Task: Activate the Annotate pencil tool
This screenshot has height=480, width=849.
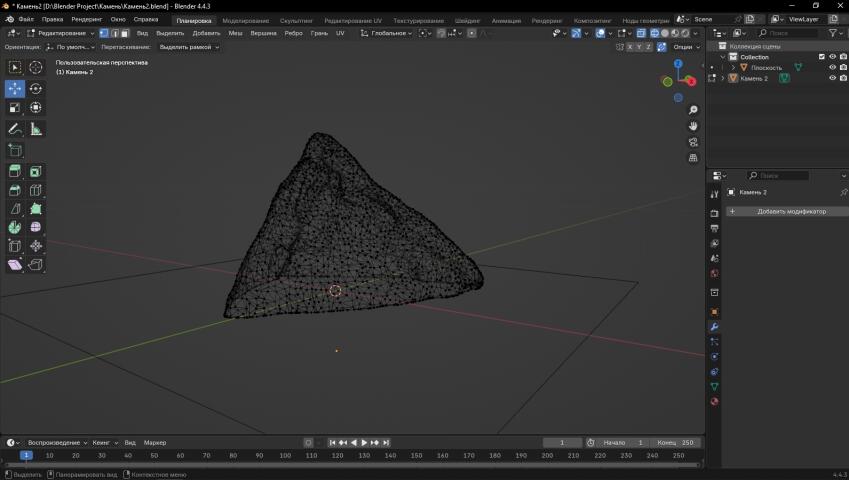Action: (x=15, y=129)
